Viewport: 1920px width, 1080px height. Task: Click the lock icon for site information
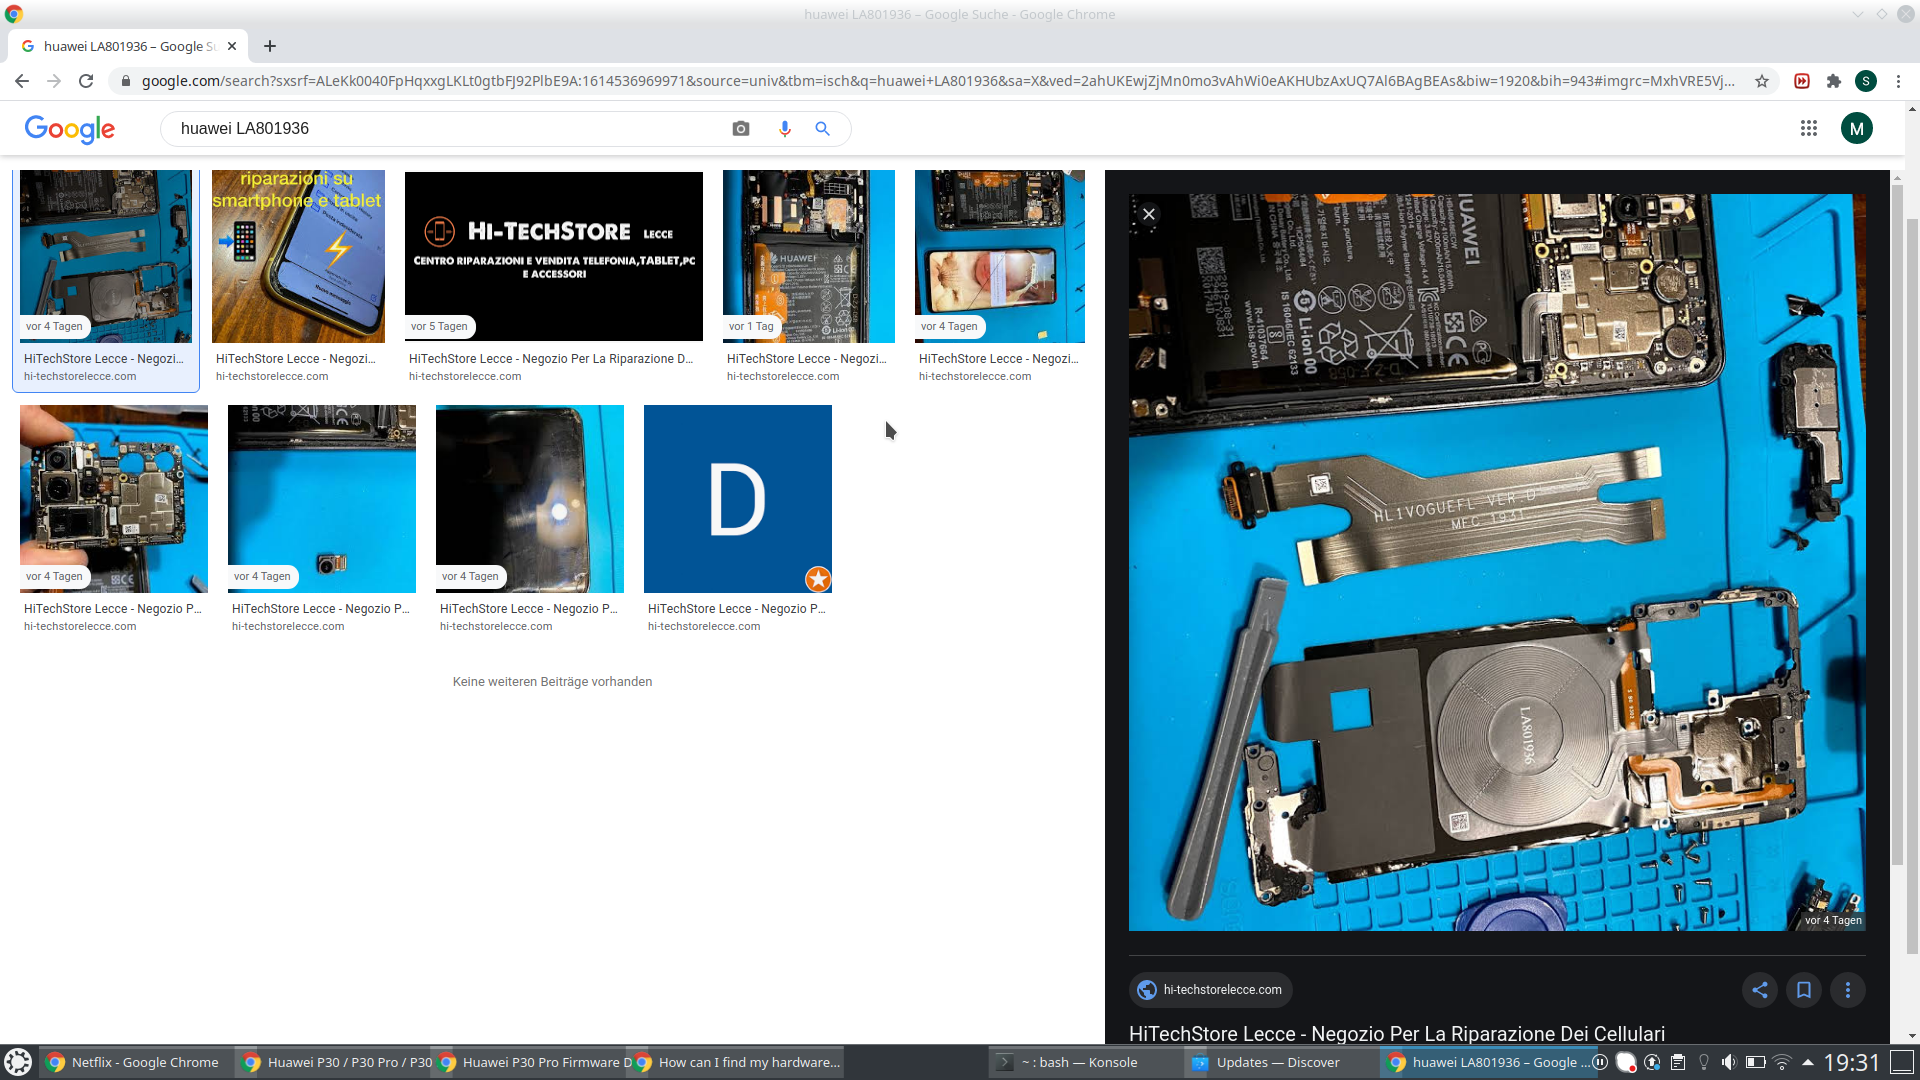[x=125, y=81]
